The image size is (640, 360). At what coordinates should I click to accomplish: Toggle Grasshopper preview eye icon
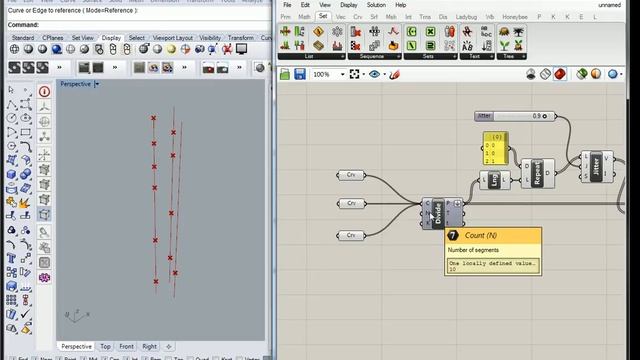[x=374, y=74]
